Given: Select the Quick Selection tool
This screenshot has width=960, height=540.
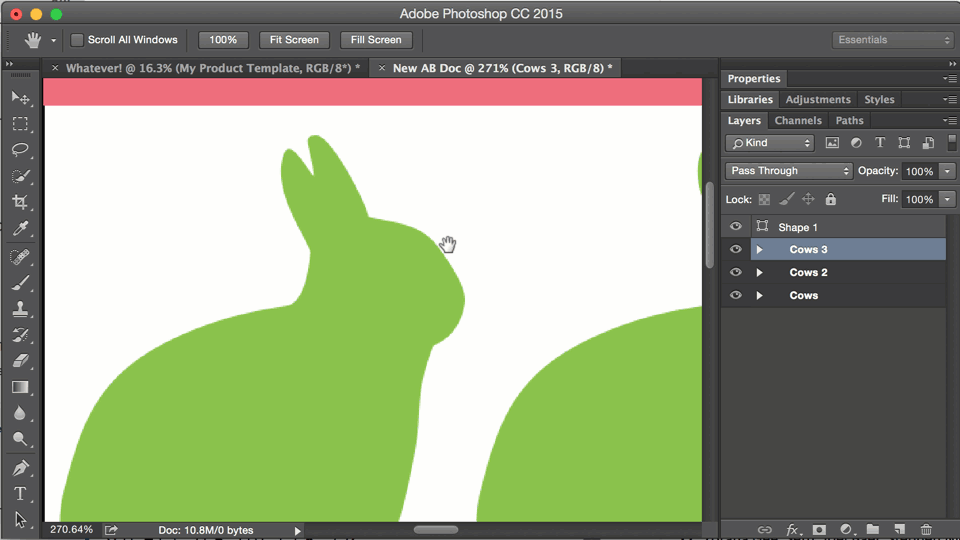Looking at the screenshot, I should pyautogui.click(x=20, y=176).
